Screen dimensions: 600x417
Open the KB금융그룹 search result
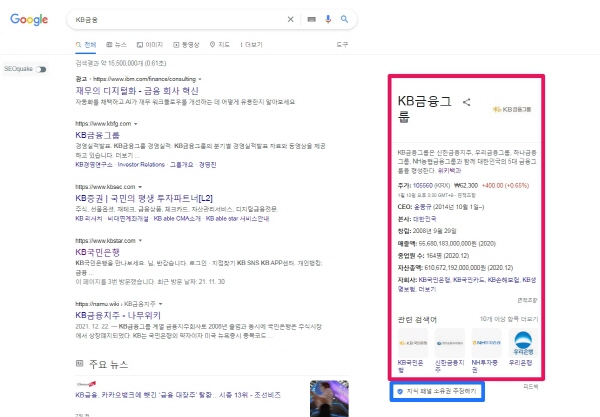point(98,135)
